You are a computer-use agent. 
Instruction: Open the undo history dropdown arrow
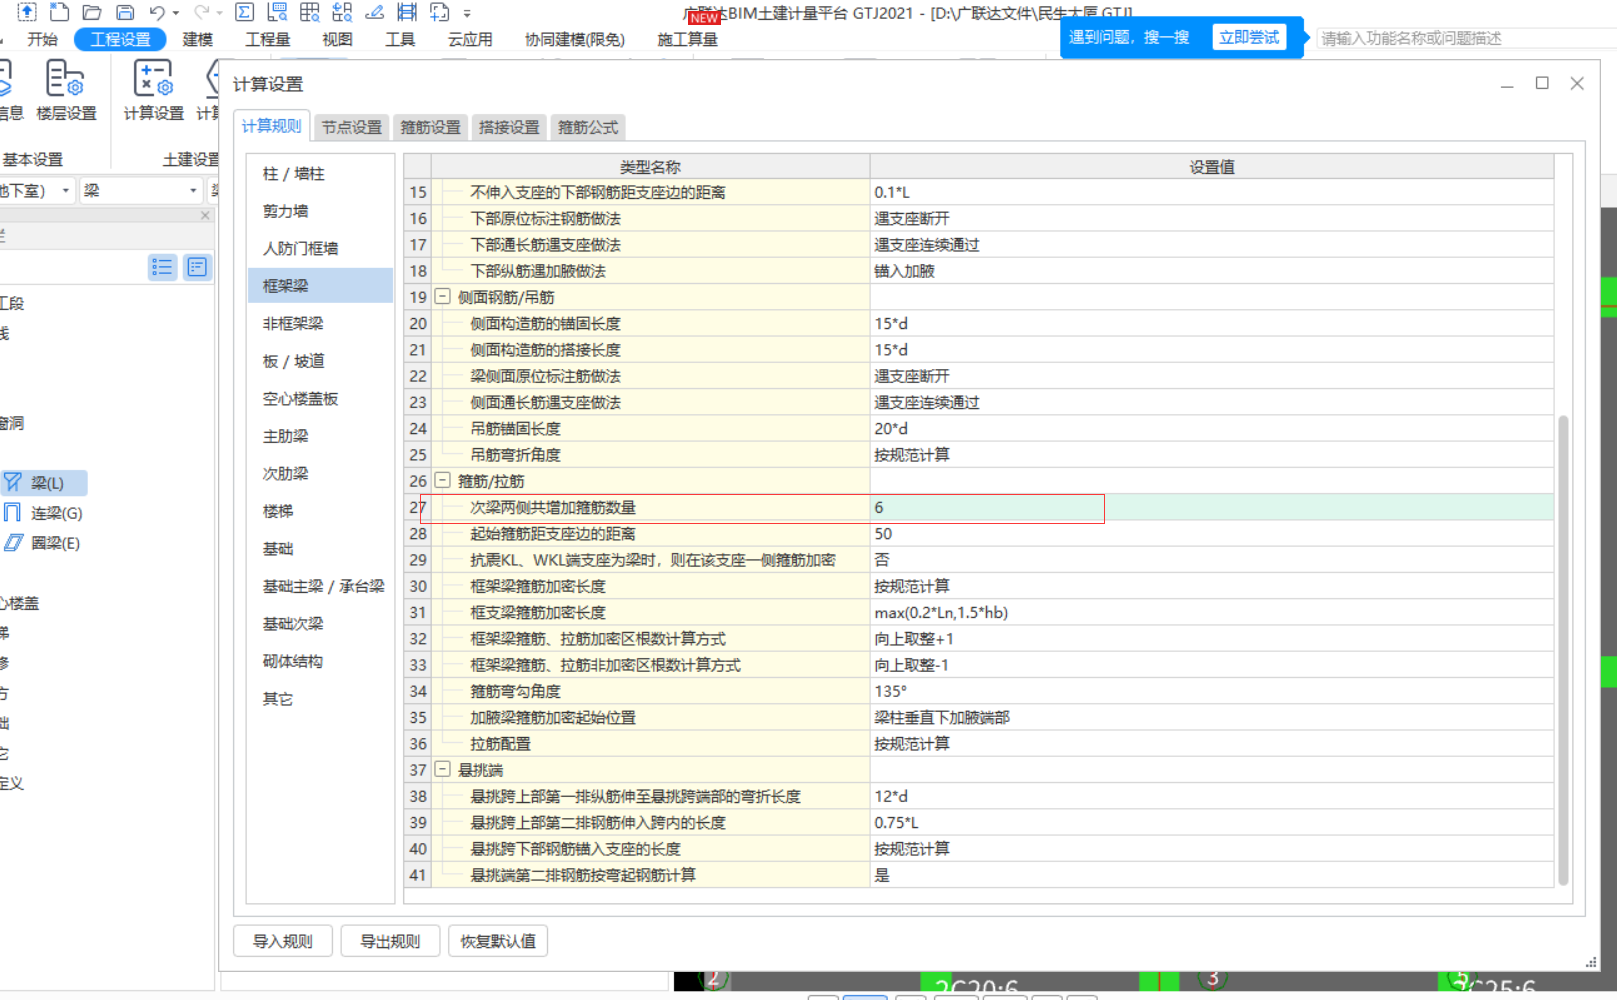click(x=176, y=13)
